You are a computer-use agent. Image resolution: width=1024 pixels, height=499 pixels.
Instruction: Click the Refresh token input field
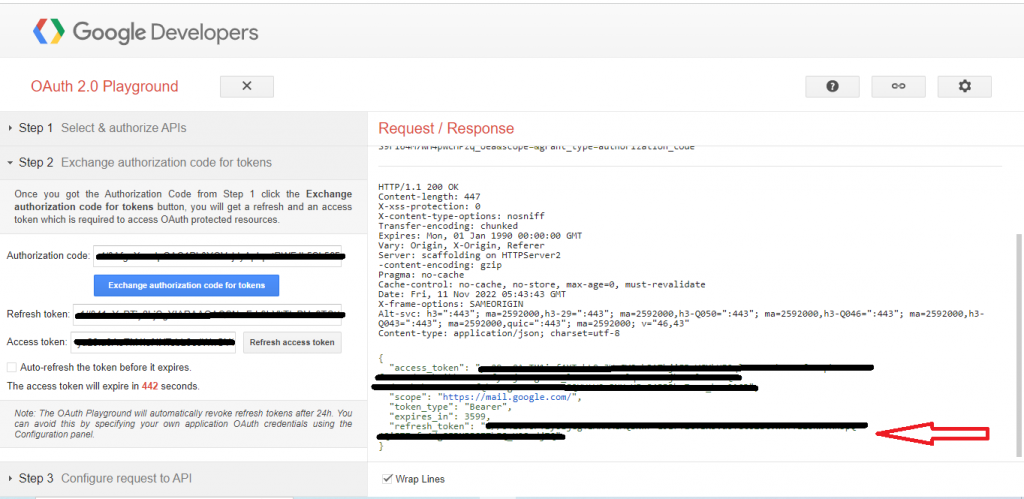click(x=207, y=314)
